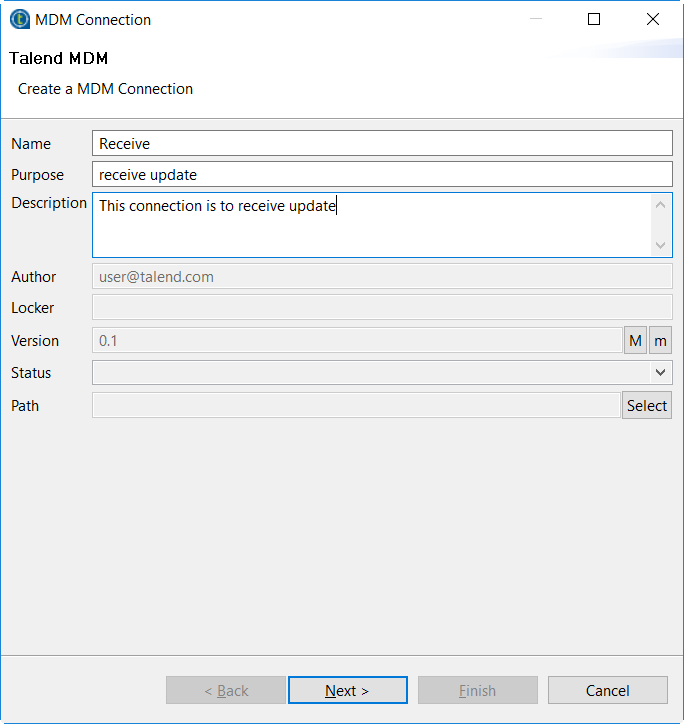This screenshot has width=684, height=724.
Task: Maximize the MDM Connection window
Action: [594, 19]
